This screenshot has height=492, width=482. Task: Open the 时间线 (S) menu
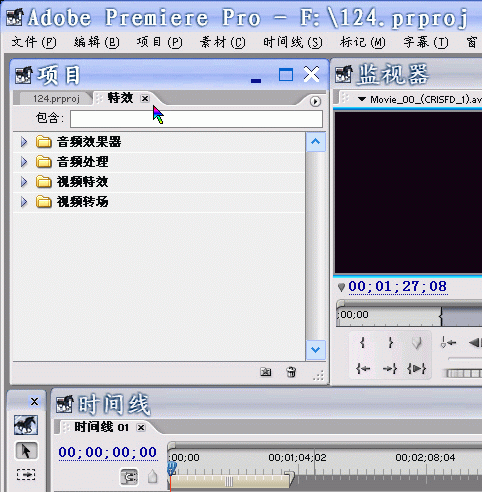(x=293, y=42)
